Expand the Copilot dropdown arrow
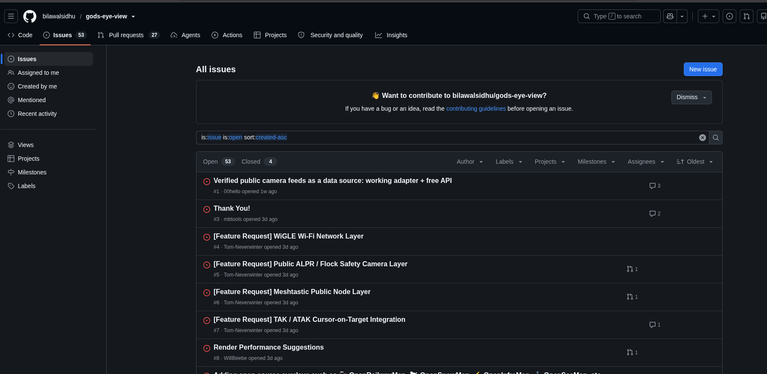 pyautogui.click(x=682, y=16)
